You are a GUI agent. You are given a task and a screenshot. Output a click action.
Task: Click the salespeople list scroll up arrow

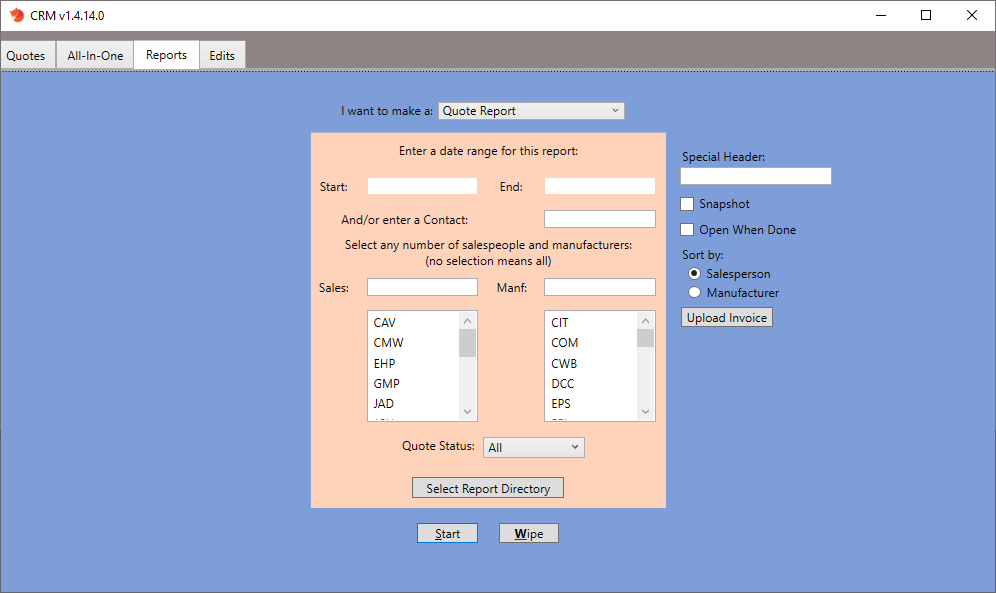[x=468, y=321]
